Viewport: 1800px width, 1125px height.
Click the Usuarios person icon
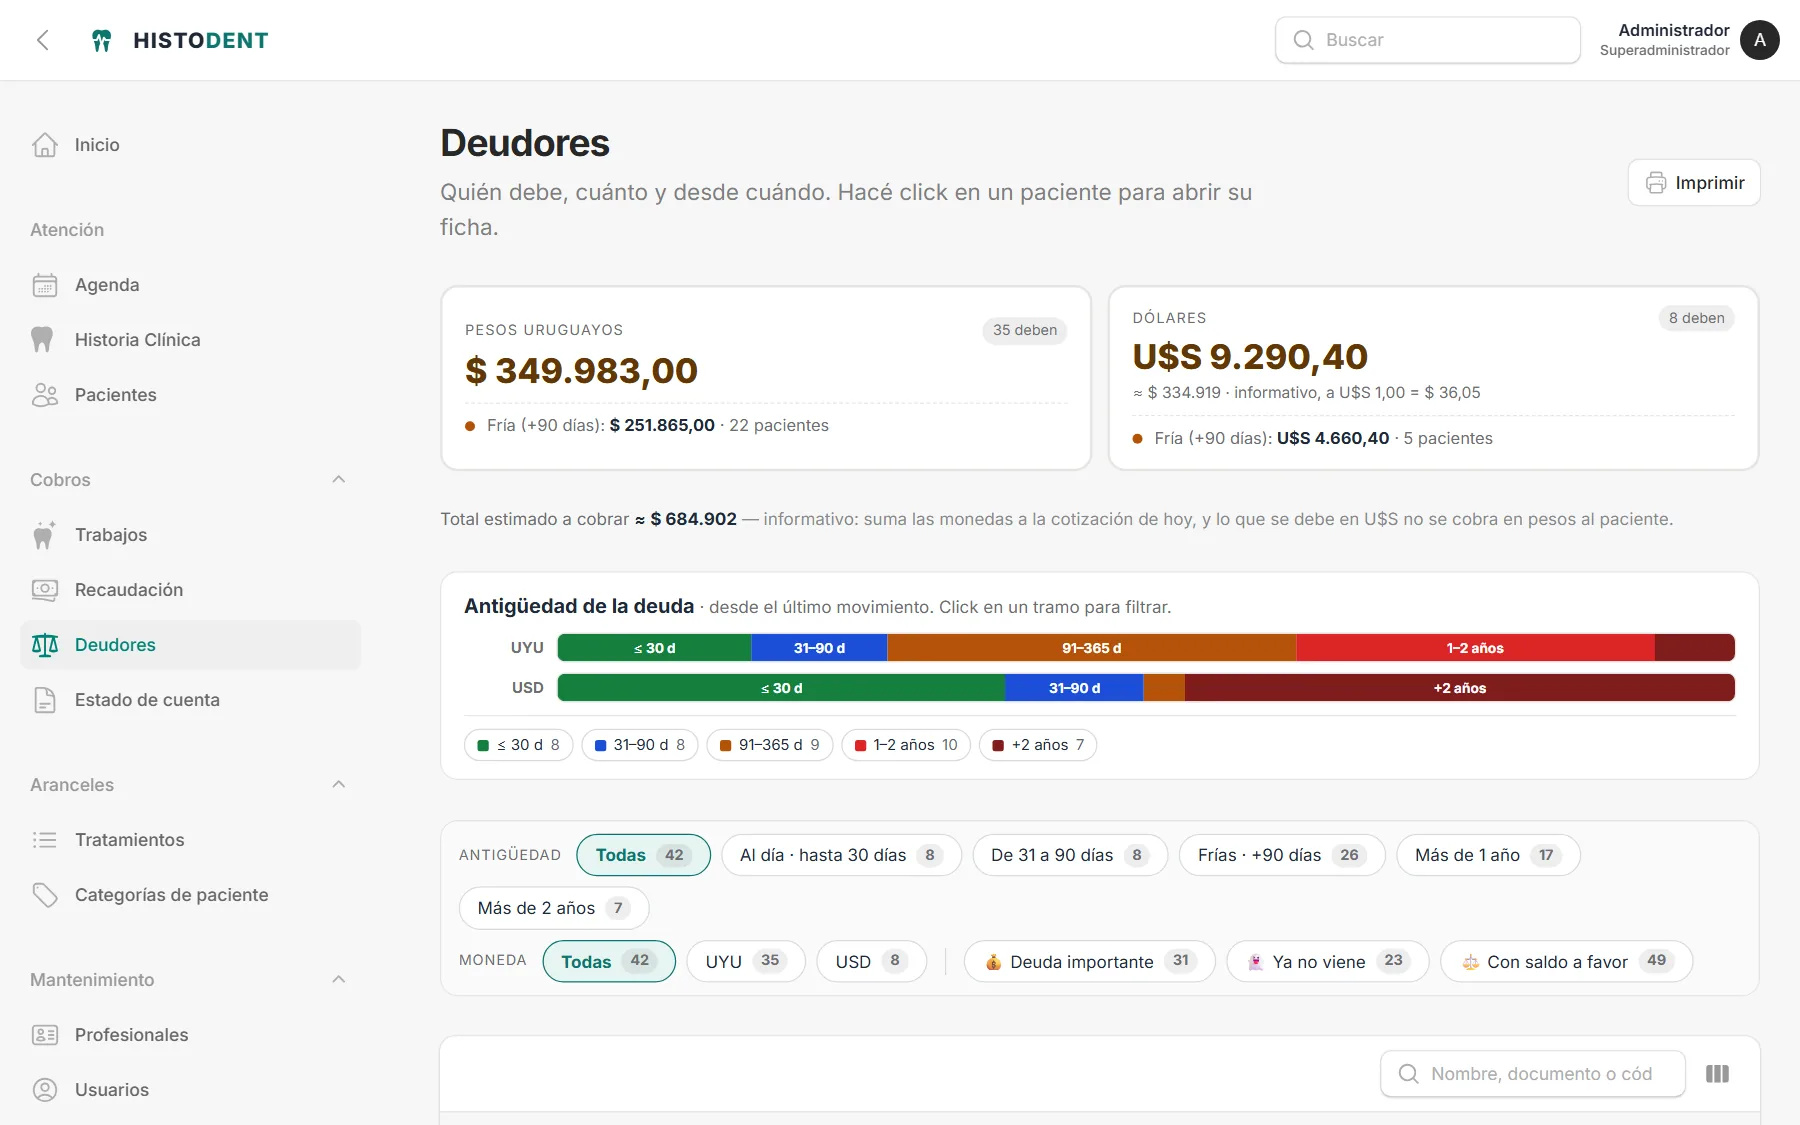pyautogui.click(x=45, y=1090)
